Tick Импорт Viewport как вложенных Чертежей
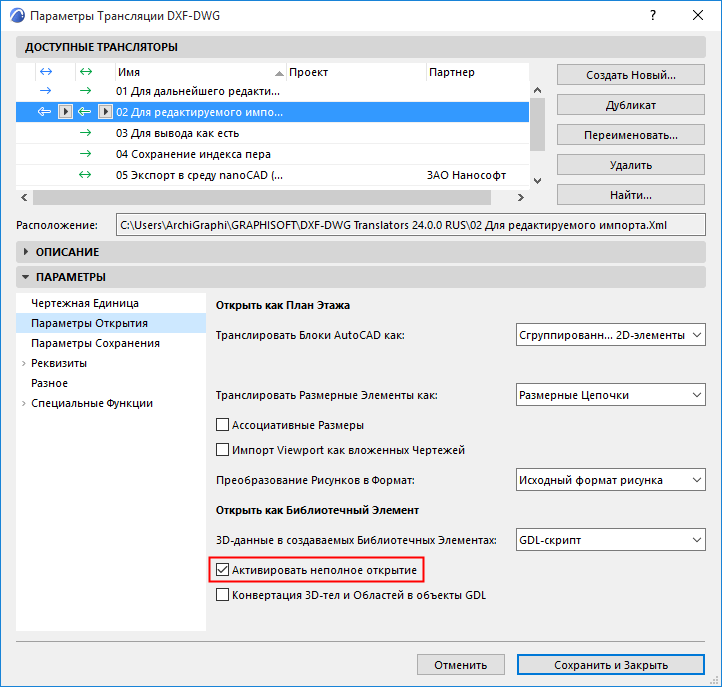 click(x=222, y=449)
